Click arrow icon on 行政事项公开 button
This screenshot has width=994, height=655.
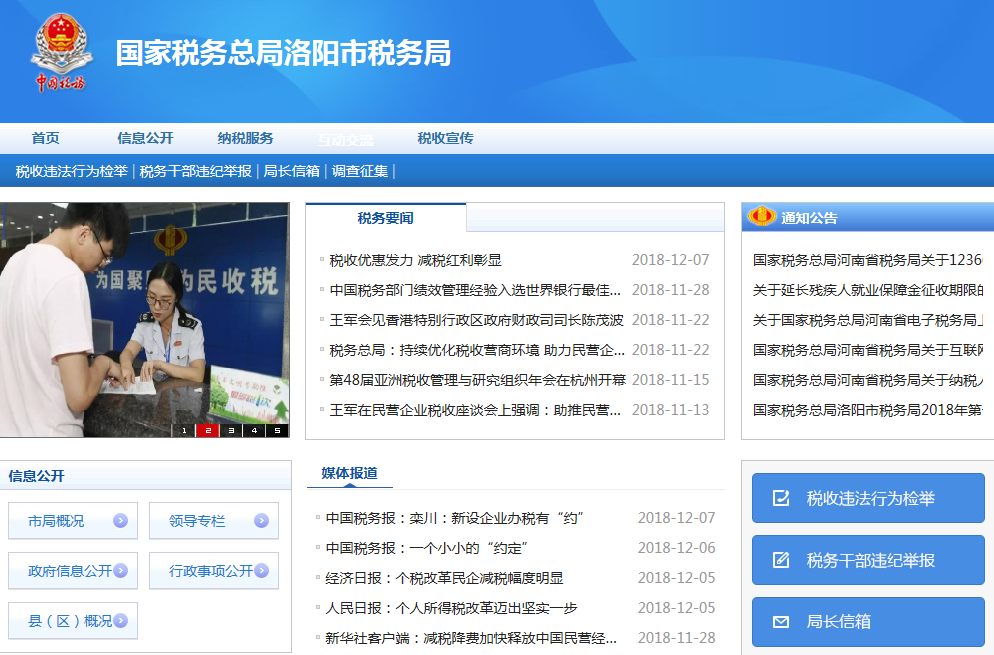coord(261,571)
